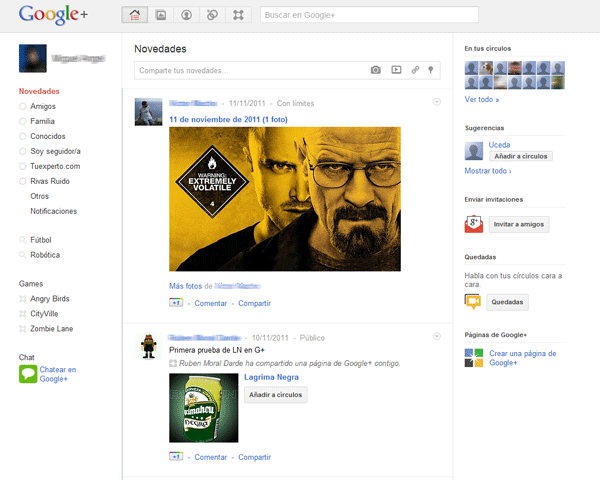Screen dimensions: 600x480
Task: Add Lagrima Negra to circles
Action: tap(276, 395)
